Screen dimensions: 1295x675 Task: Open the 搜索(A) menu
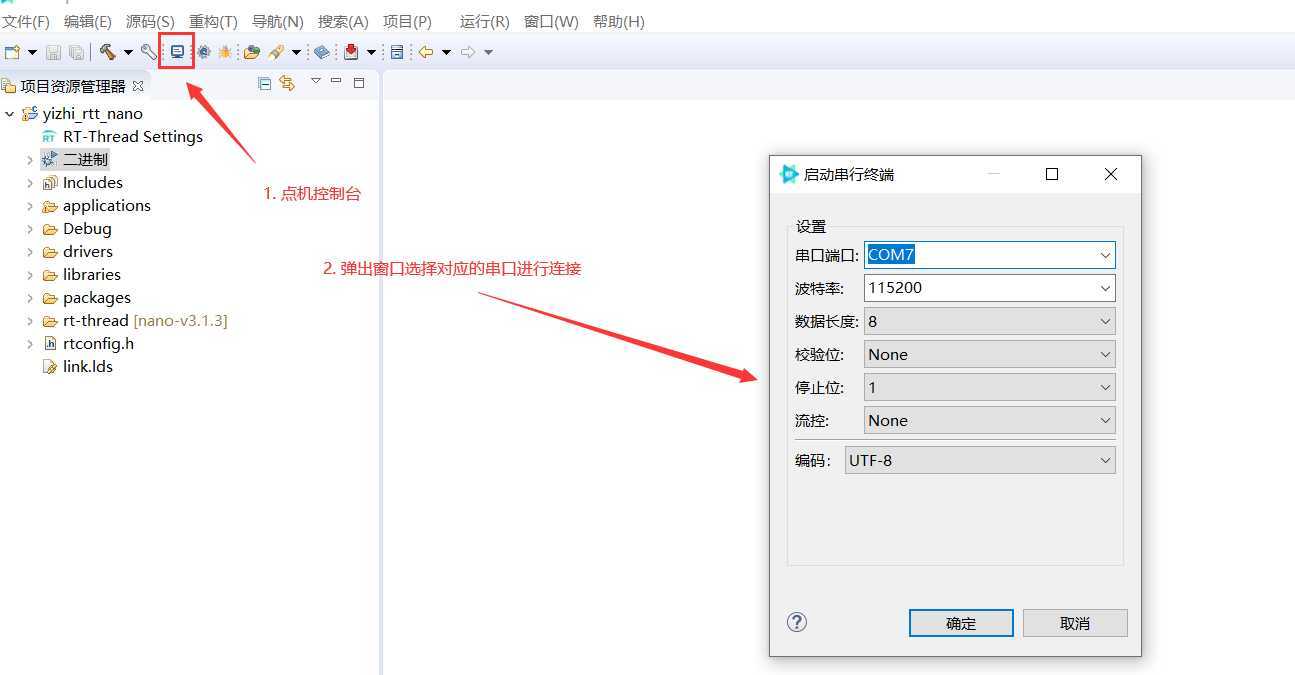tap(343, 21)
